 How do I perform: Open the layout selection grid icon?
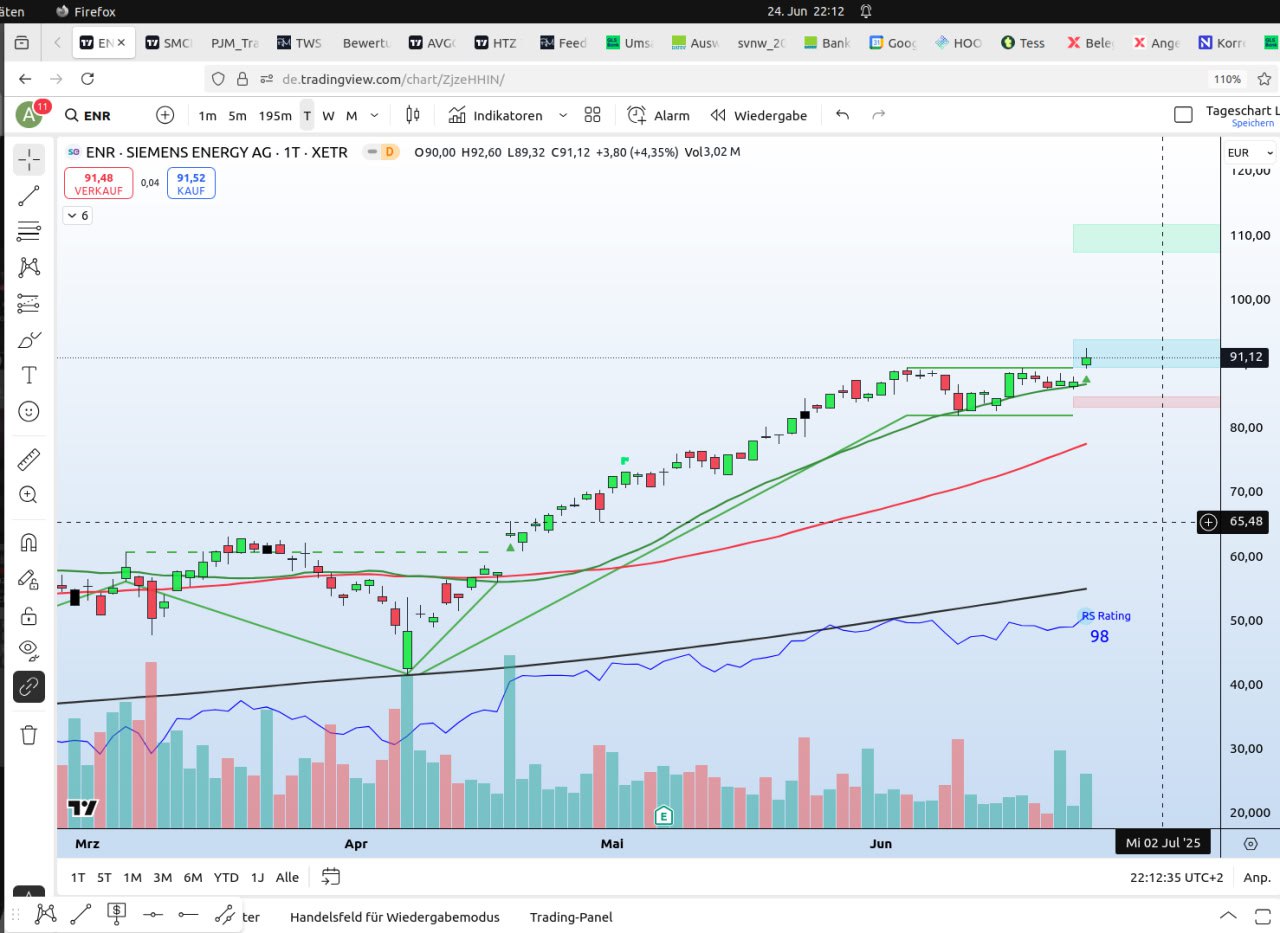click(x=592, y=115)
